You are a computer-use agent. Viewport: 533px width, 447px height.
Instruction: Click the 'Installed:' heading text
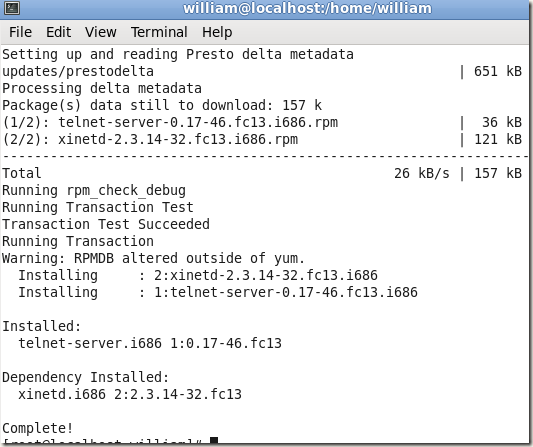point(42,326)
